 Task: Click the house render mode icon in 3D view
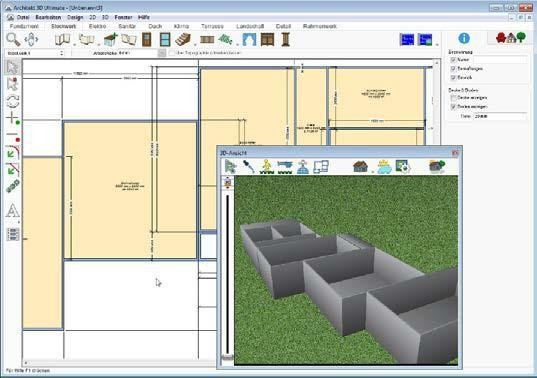(360, 167)
